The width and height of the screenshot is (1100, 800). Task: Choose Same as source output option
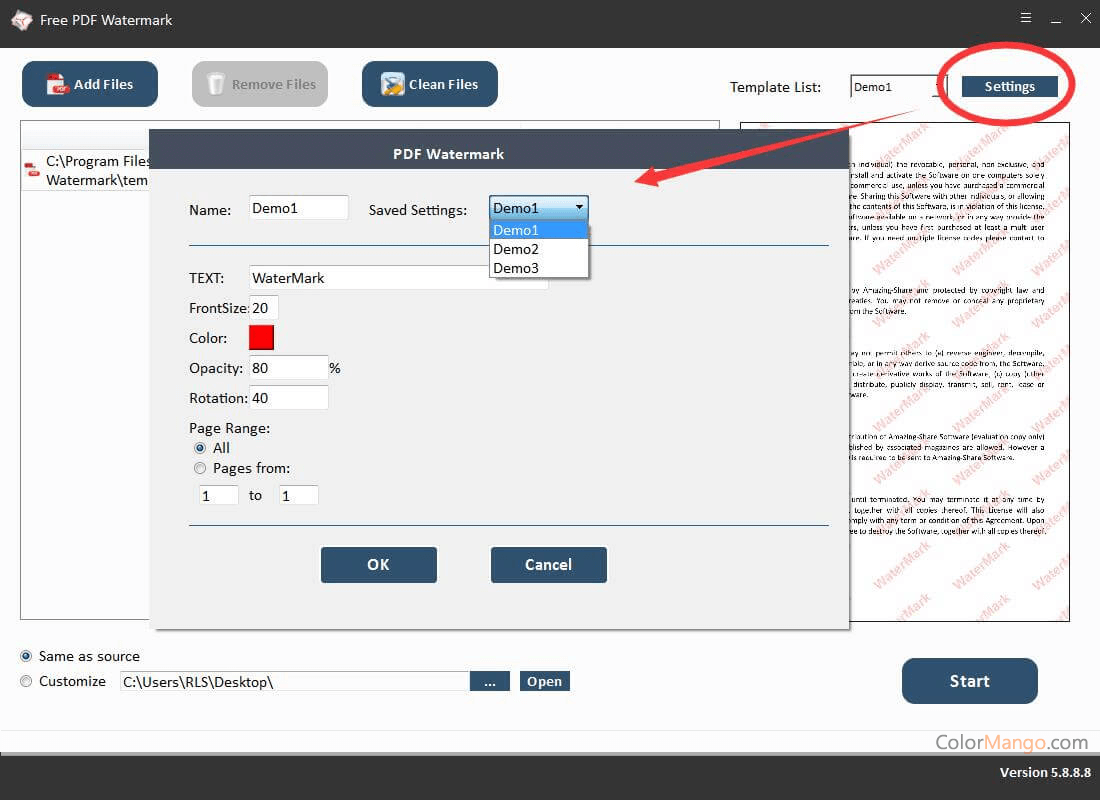[x=26, y=656]
